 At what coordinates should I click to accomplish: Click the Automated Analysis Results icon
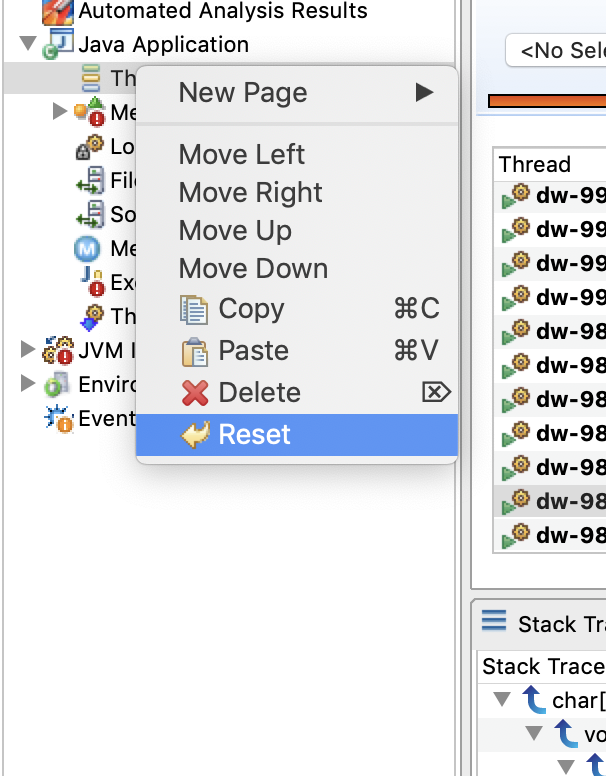point(57,12)
